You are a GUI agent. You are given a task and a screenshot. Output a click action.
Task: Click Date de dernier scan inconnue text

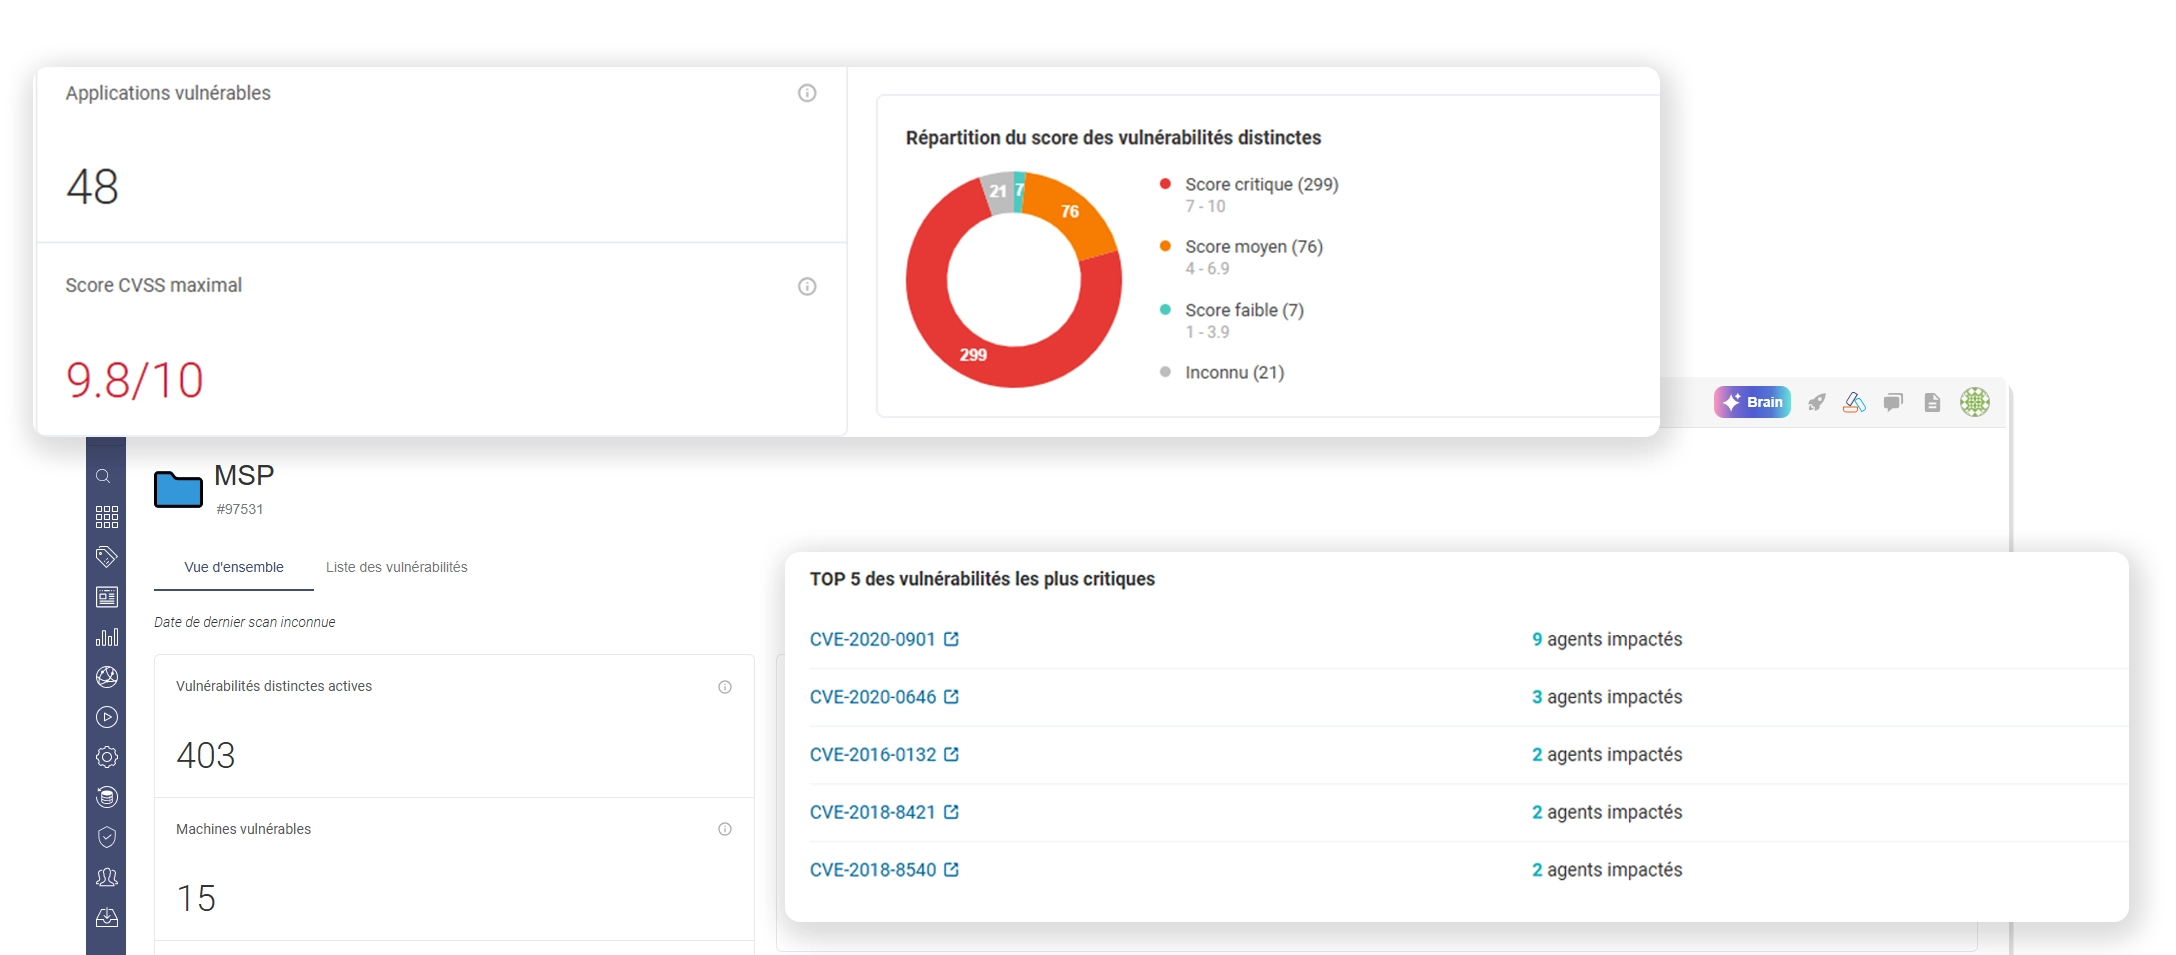pyautogui.click(x=245, y=622)
